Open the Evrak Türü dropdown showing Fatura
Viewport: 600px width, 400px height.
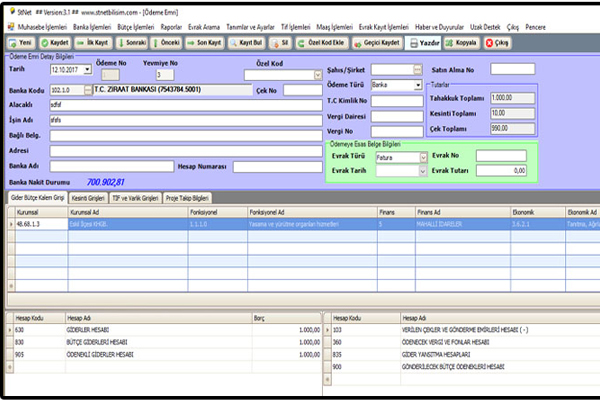click(x=423, y=156)
